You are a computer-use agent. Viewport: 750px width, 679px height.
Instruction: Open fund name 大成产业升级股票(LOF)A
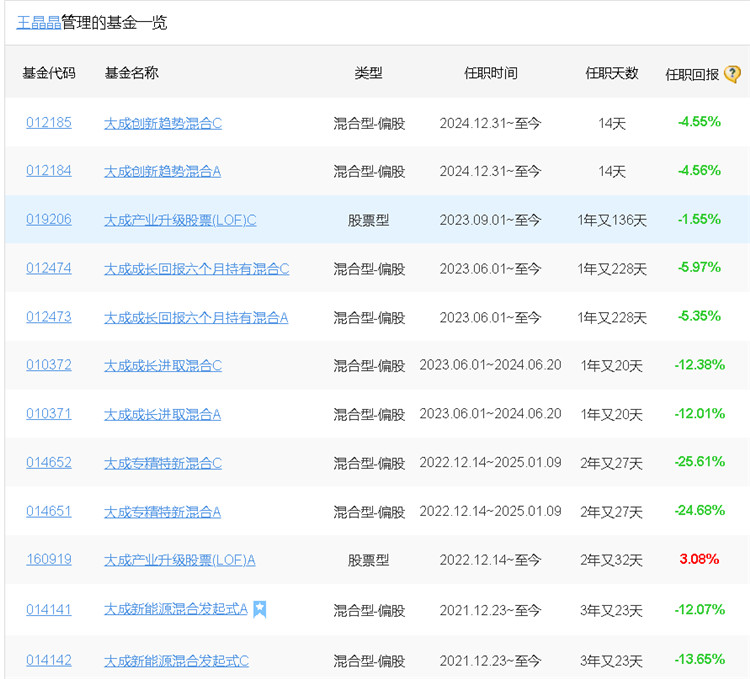tap(180, 560)
